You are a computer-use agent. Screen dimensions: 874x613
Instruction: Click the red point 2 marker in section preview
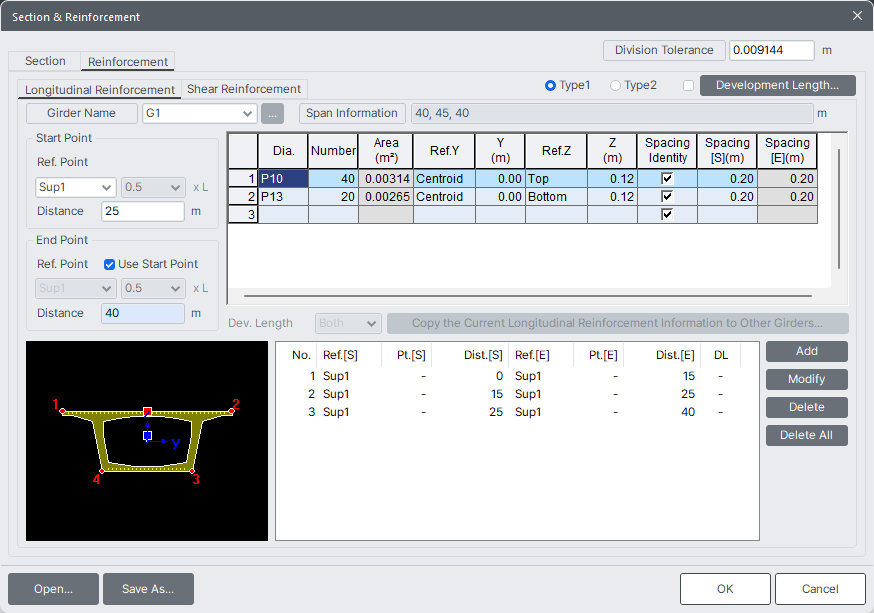(x=231, y=410)
